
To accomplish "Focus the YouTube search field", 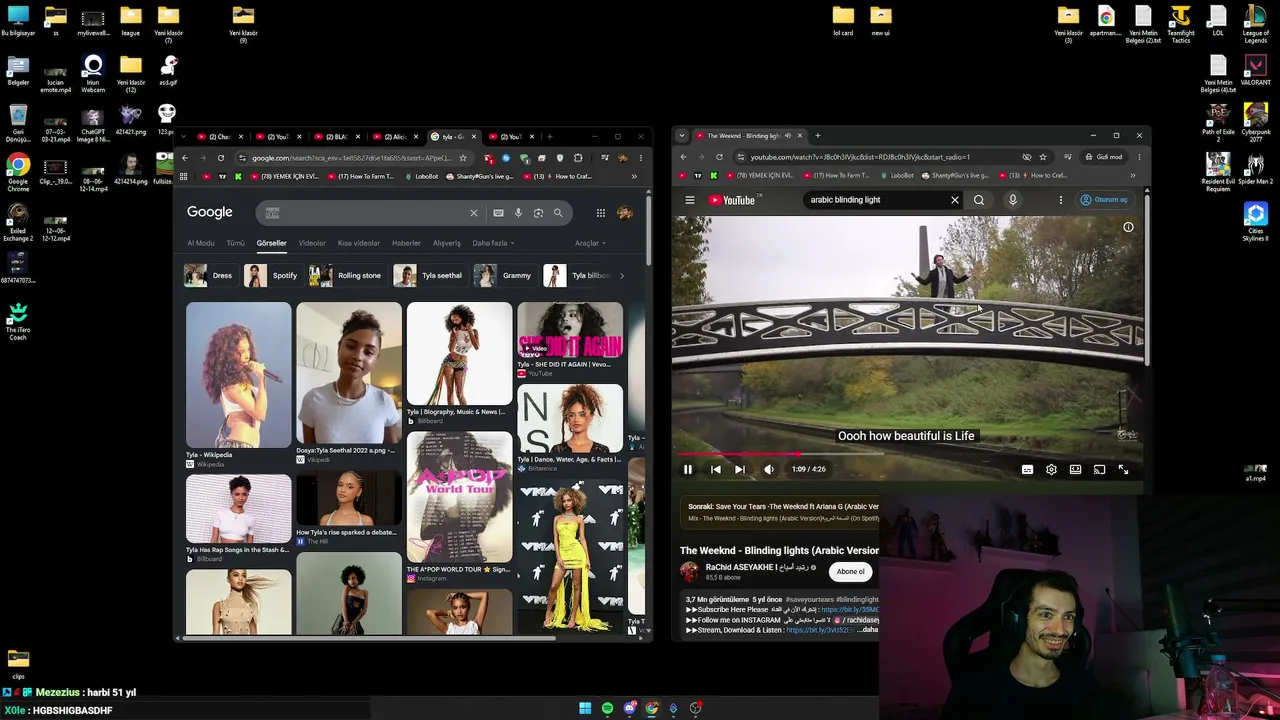I will [x=876, y=200].
